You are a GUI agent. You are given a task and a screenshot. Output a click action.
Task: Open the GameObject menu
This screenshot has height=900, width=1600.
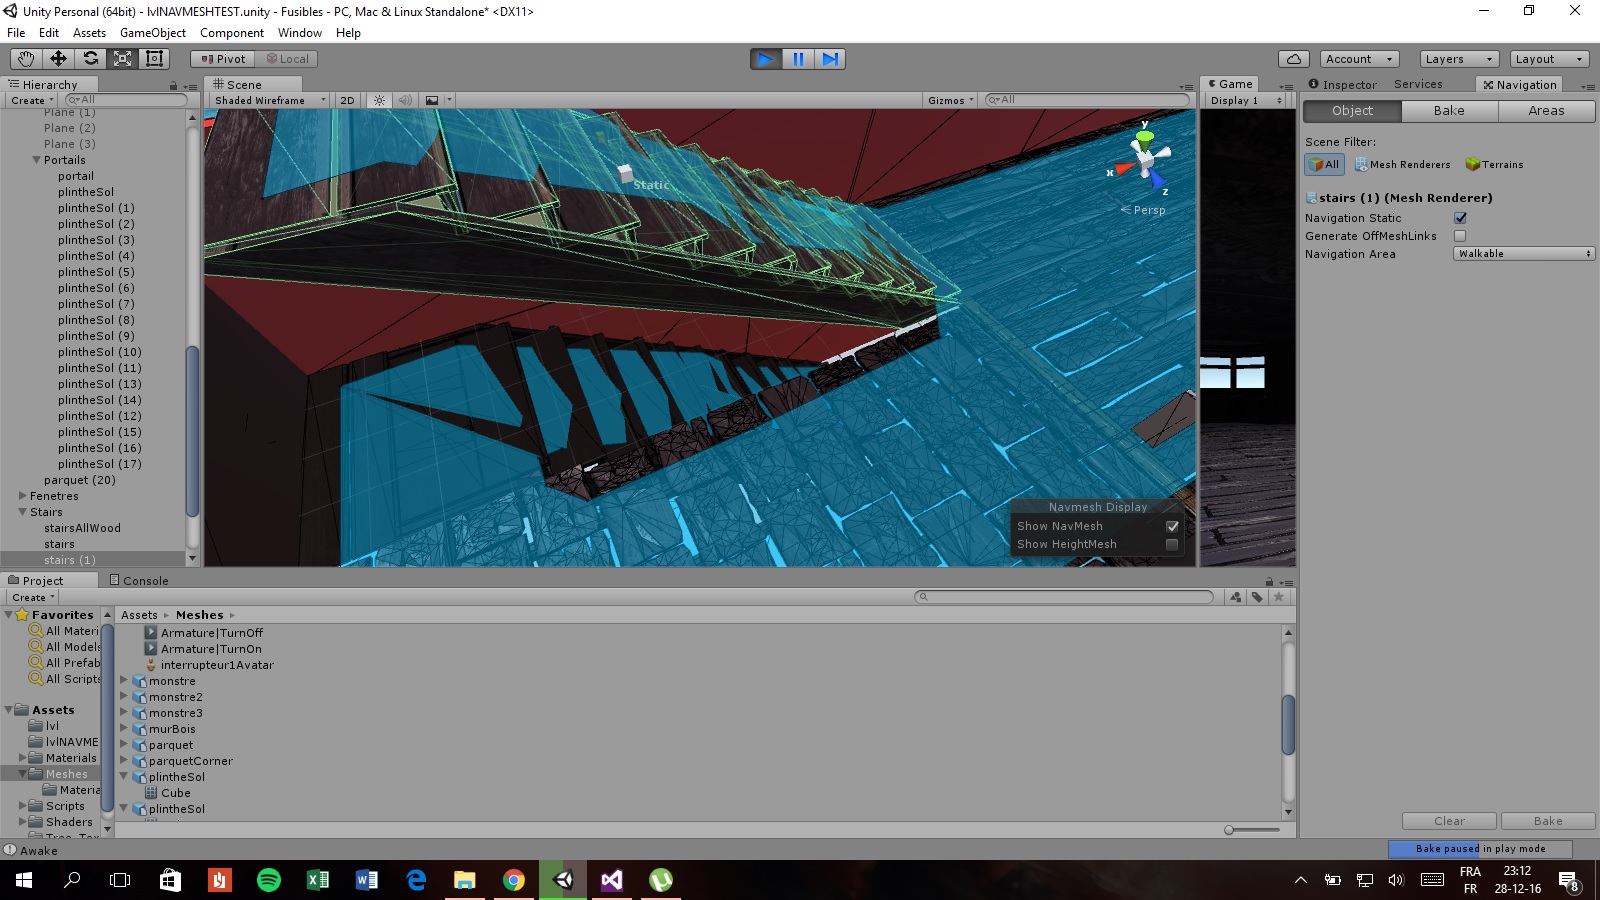point(153,33)
